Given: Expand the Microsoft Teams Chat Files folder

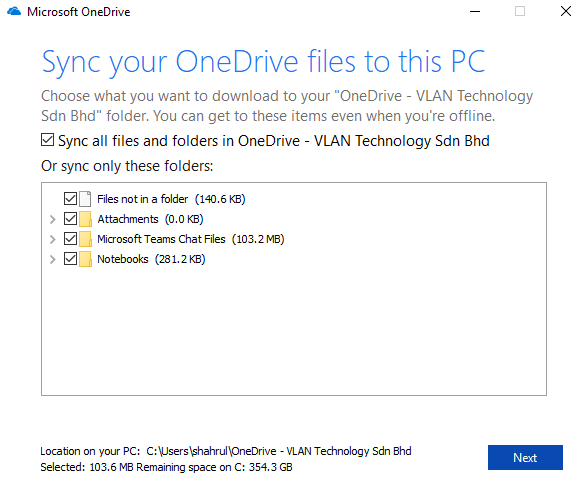Looking at the screenshot, I should pos(53,239).
